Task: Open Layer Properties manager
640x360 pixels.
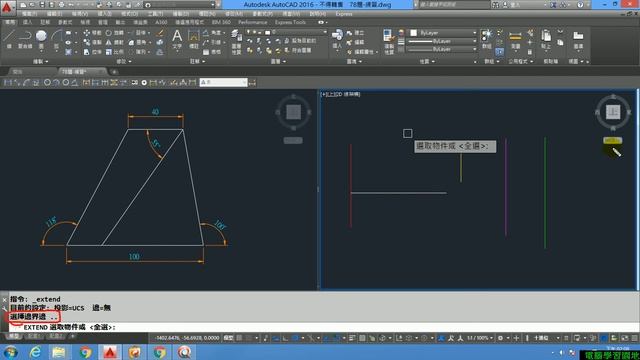Action: point(236,42)
